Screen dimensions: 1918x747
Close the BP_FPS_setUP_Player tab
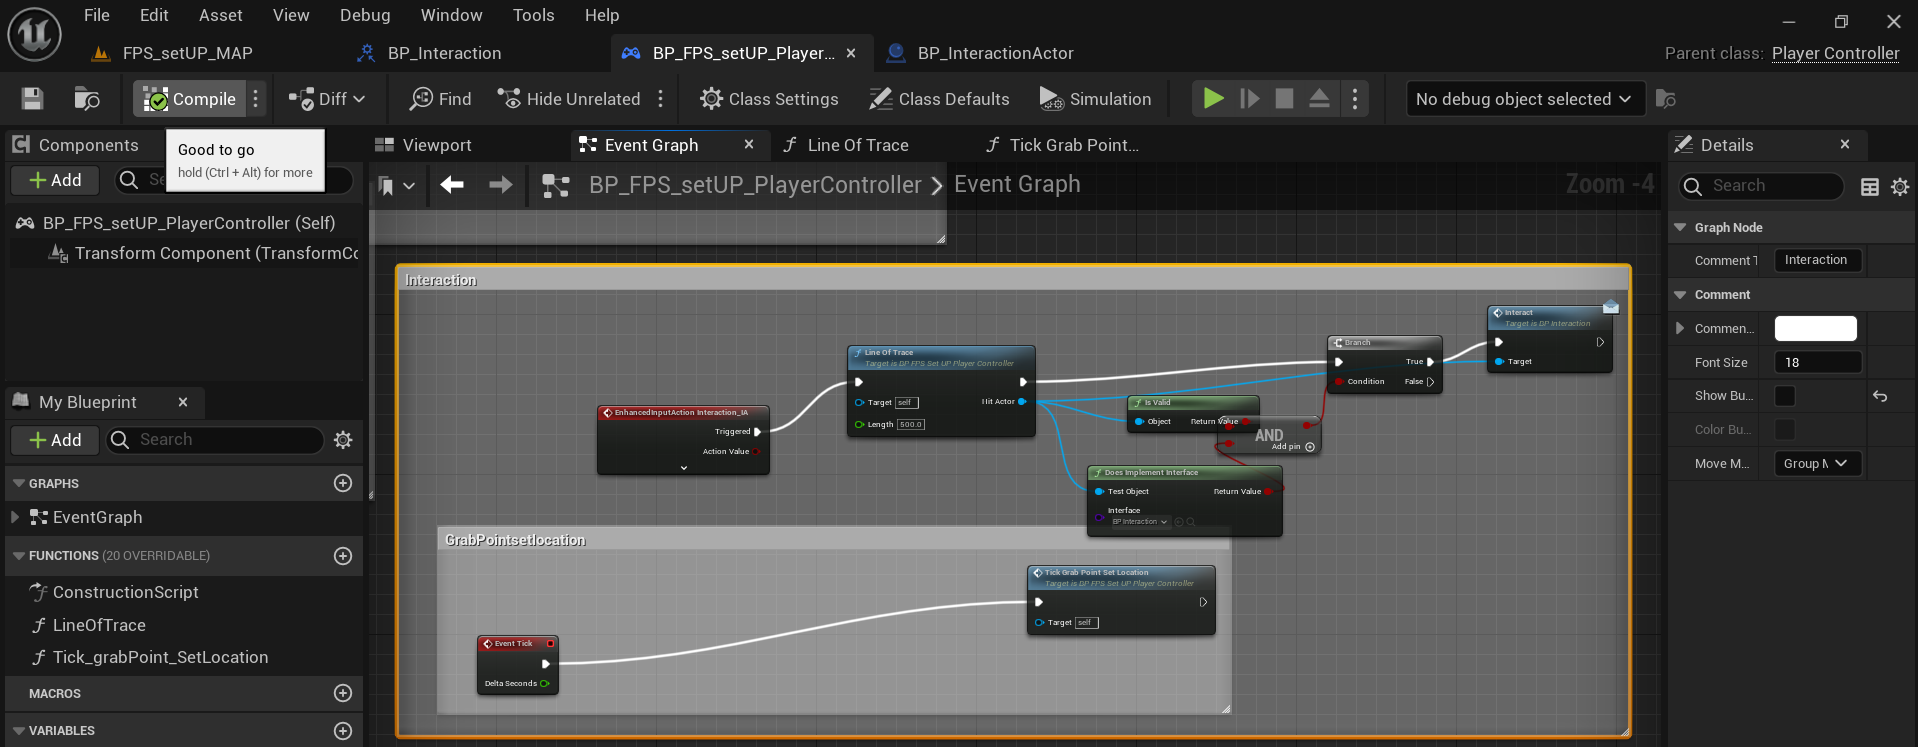pyautogui.click(x=851, y=53)
